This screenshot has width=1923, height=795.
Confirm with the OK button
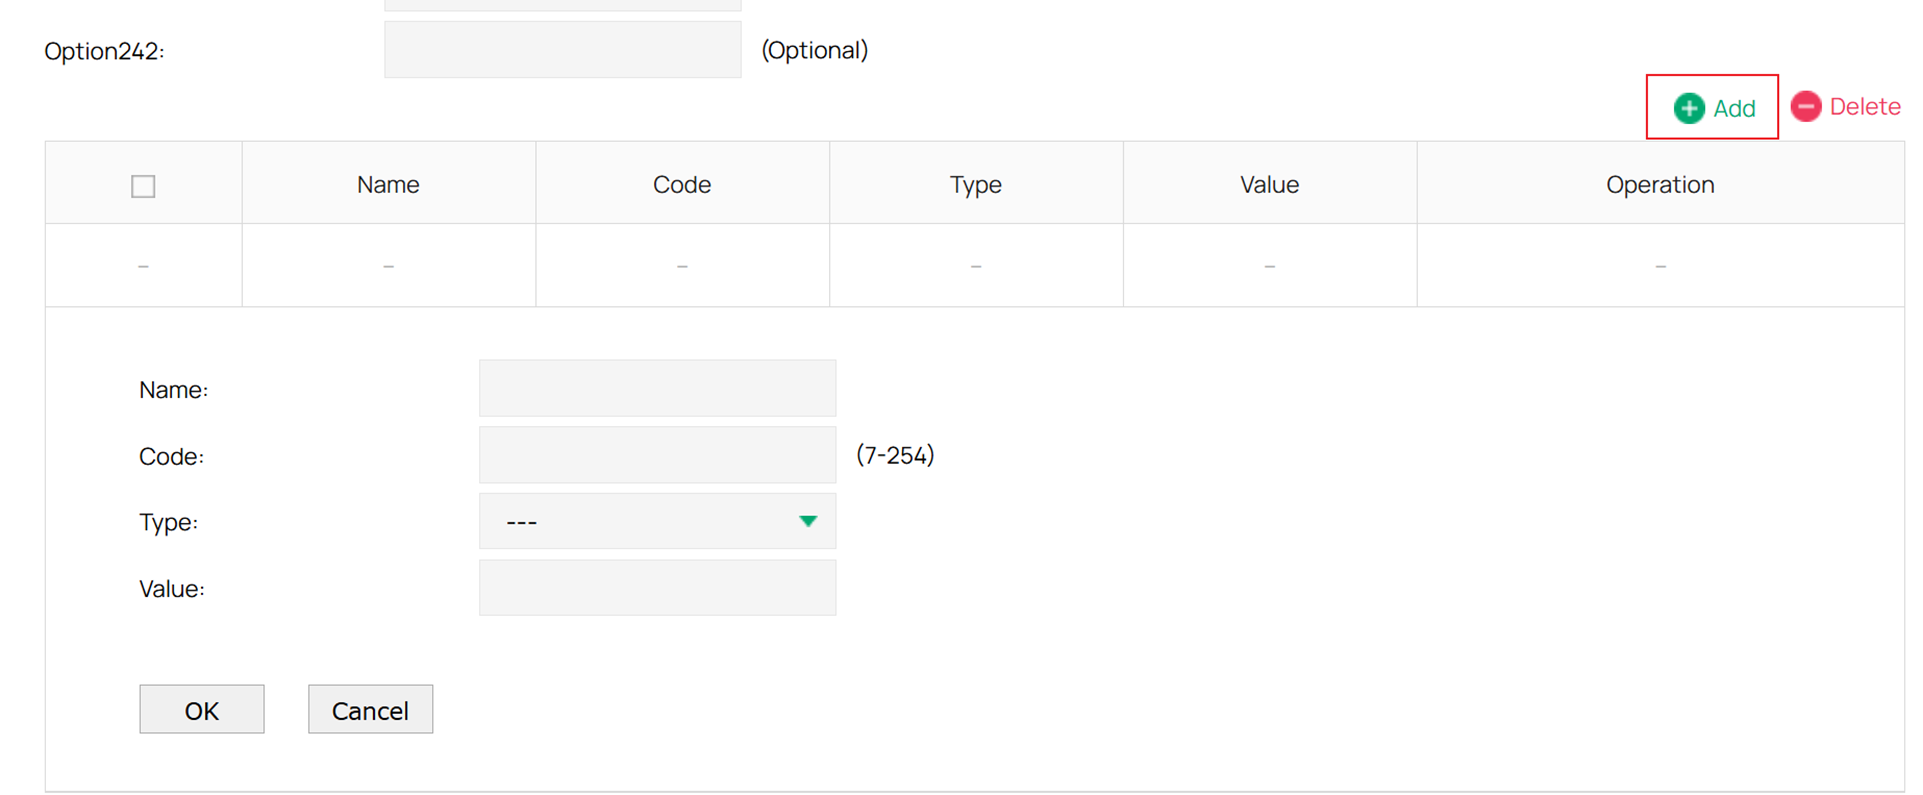coord(202,709)
